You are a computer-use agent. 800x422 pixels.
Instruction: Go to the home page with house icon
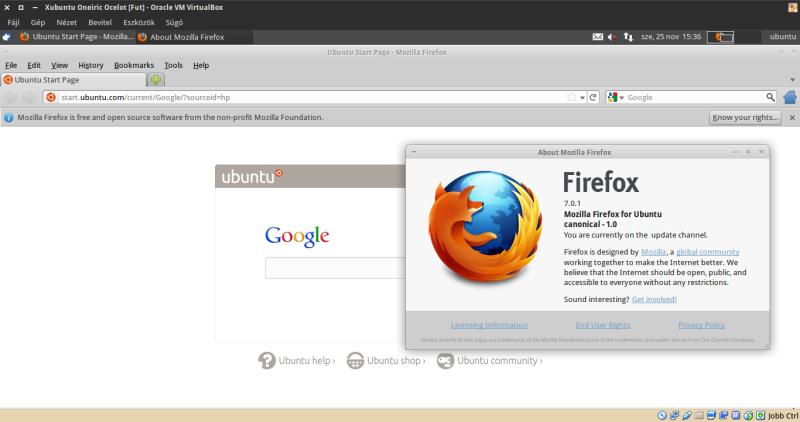point(790,97)
